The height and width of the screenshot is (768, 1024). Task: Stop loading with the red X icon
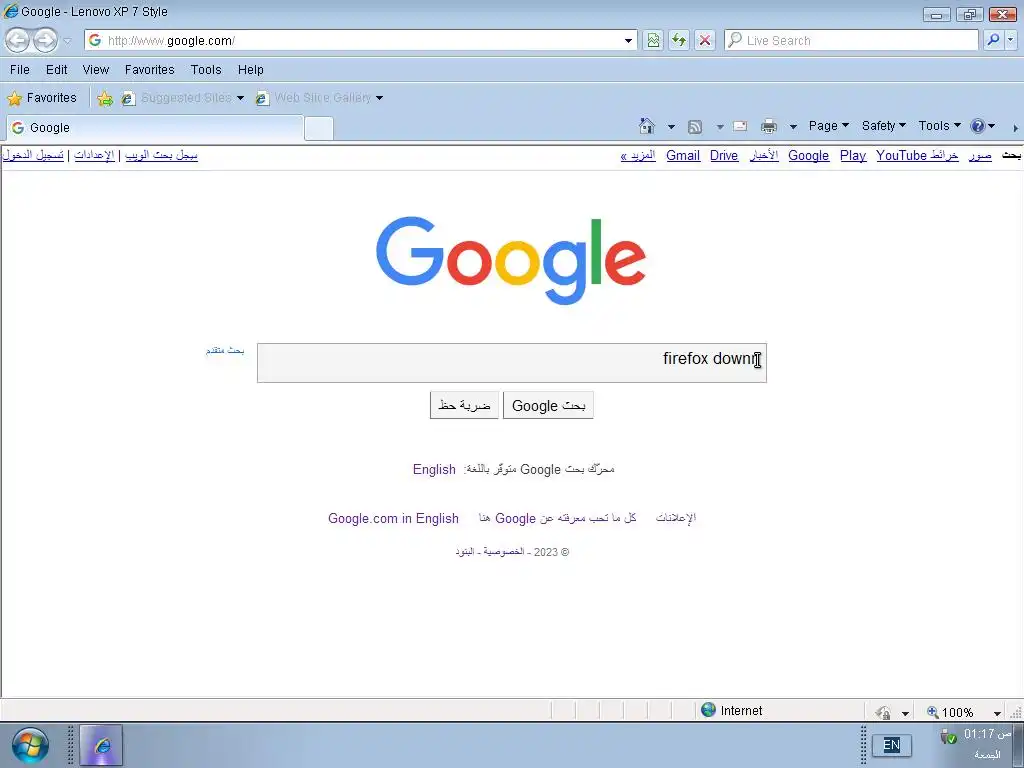705,40
